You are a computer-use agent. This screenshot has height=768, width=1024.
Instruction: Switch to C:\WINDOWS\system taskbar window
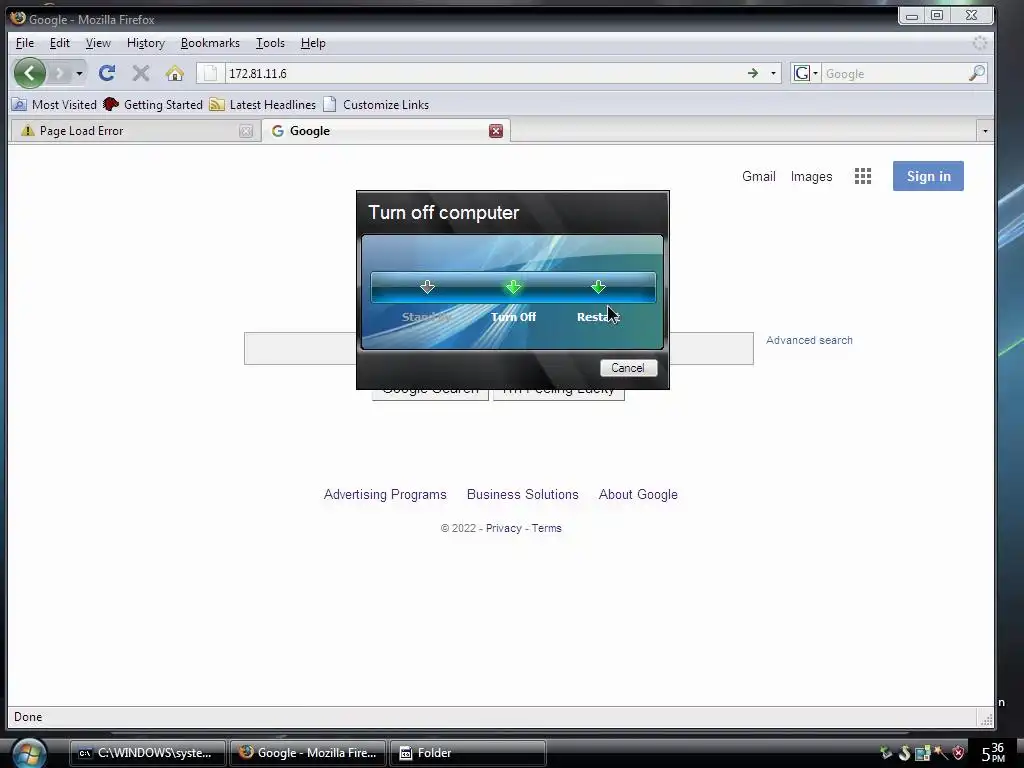148,753
